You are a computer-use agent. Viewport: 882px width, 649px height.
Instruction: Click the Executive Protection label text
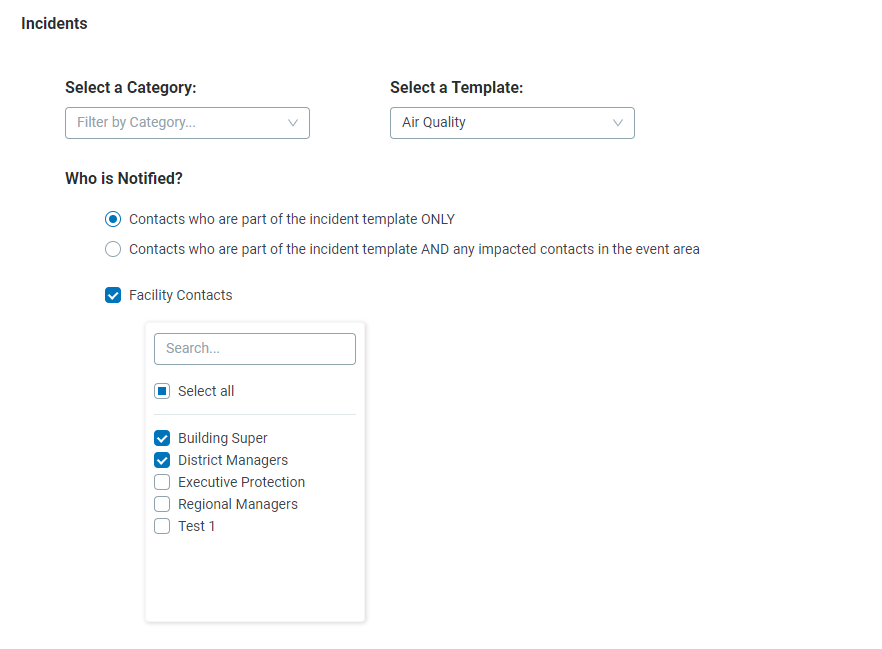point(241,482)
